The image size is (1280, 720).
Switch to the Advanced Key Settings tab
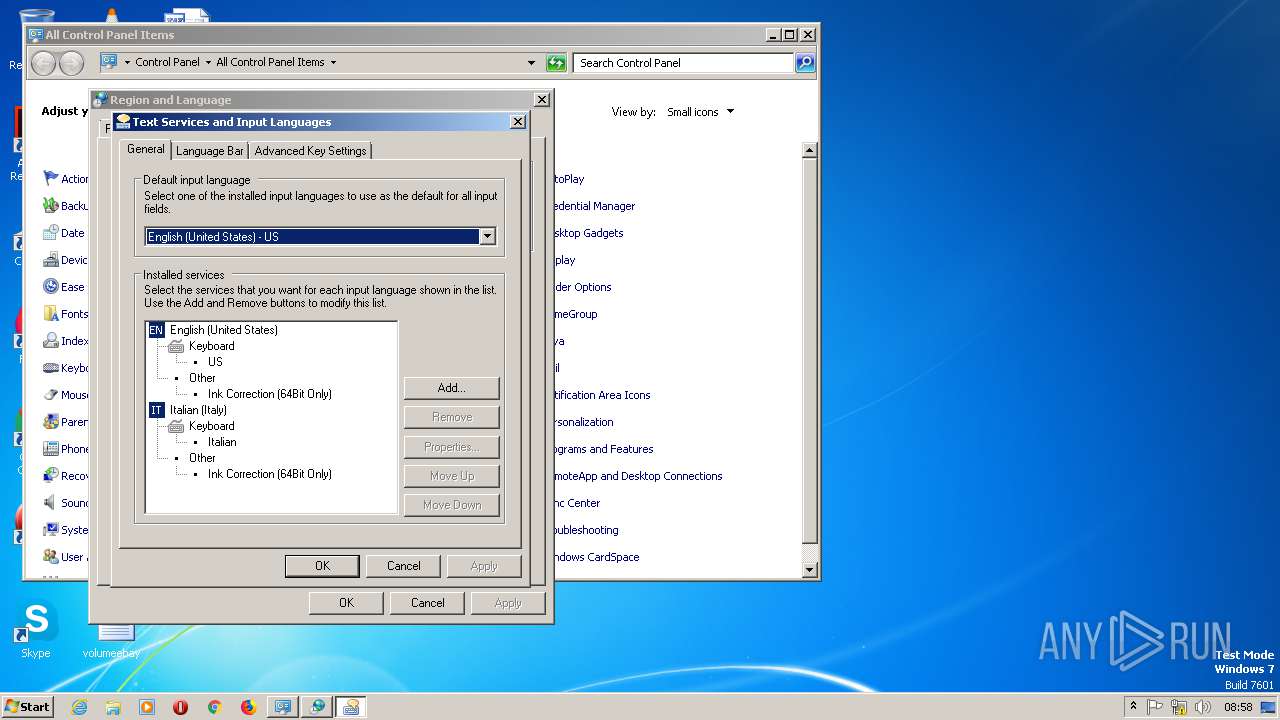click(x=310, y=151)
